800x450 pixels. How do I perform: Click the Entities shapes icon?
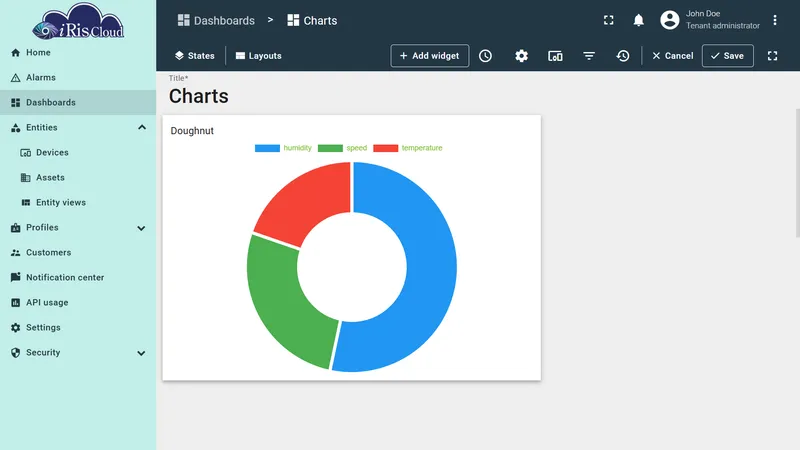[16, 128]
